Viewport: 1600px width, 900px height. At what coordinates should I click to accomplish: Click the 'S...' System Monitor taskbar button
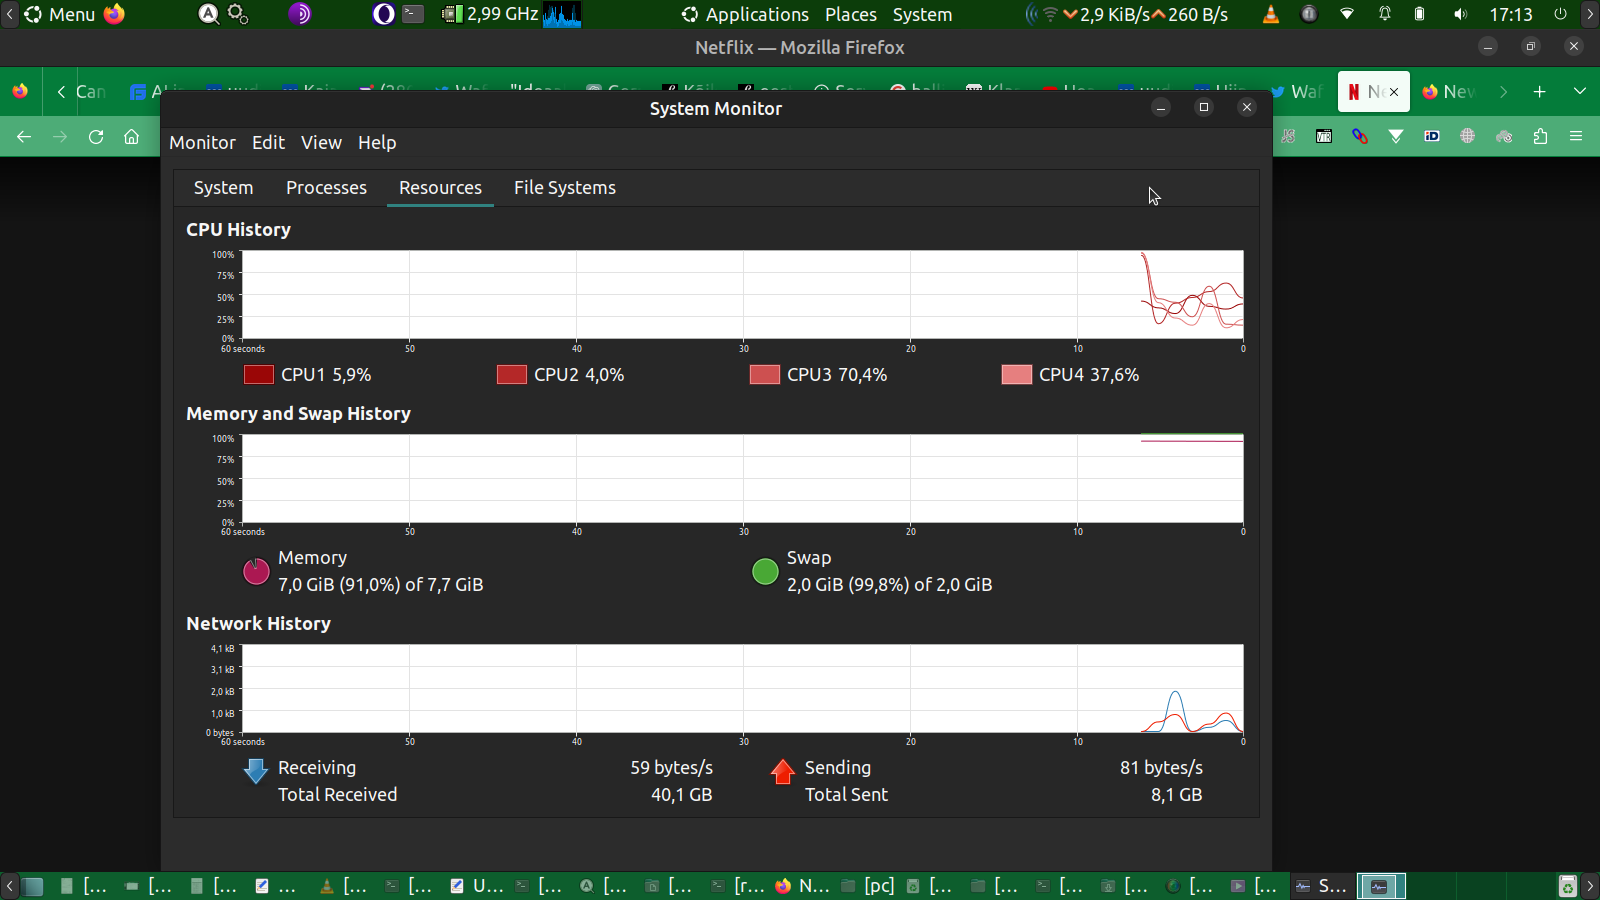click(1322, 885)
